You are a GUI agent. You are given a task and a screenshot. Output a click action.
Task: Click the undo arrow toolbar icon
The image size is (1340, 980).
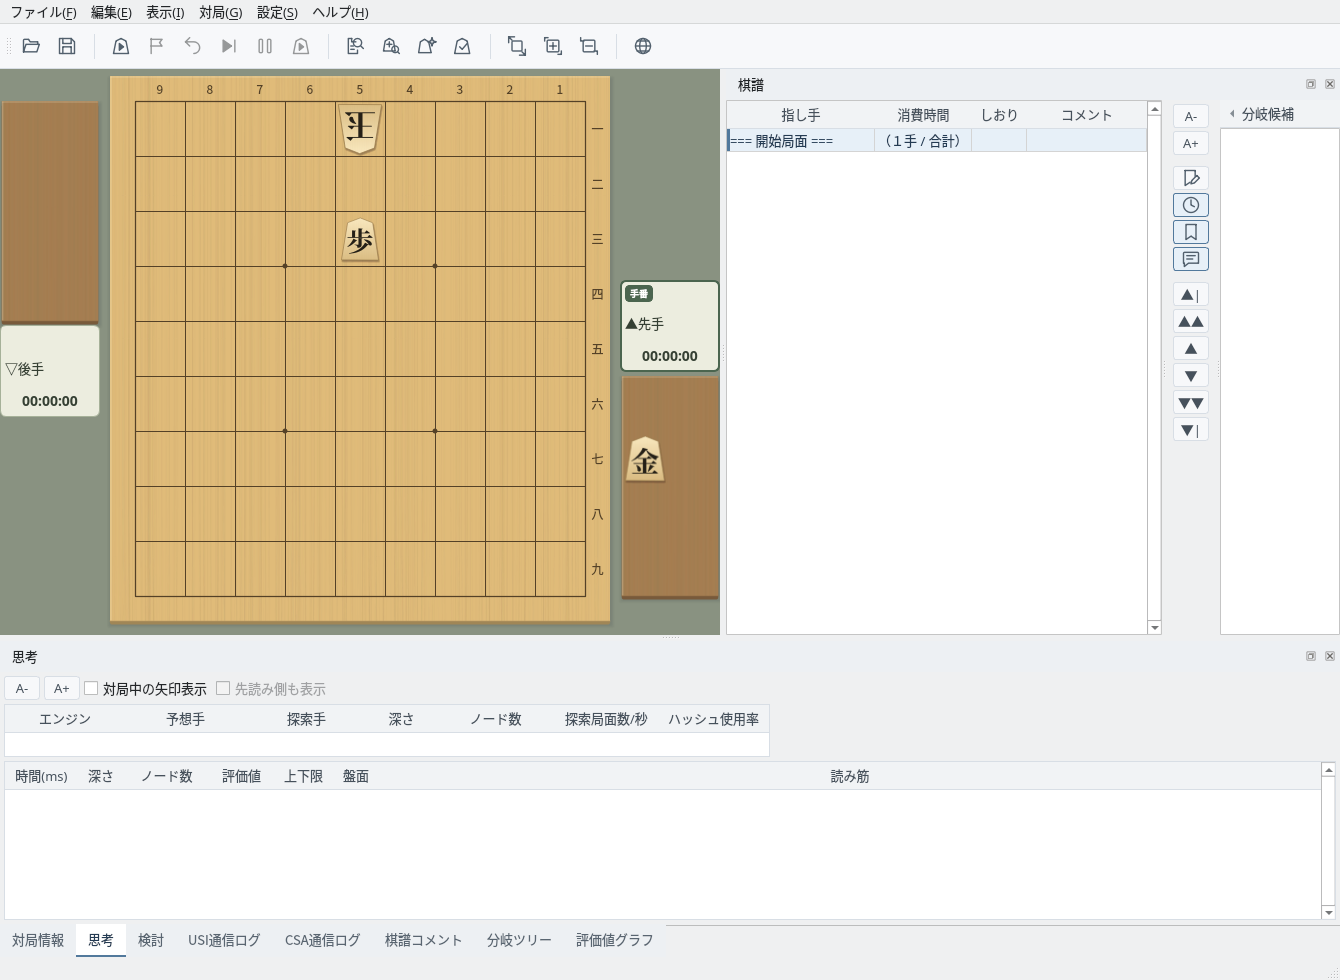point(193,46)
